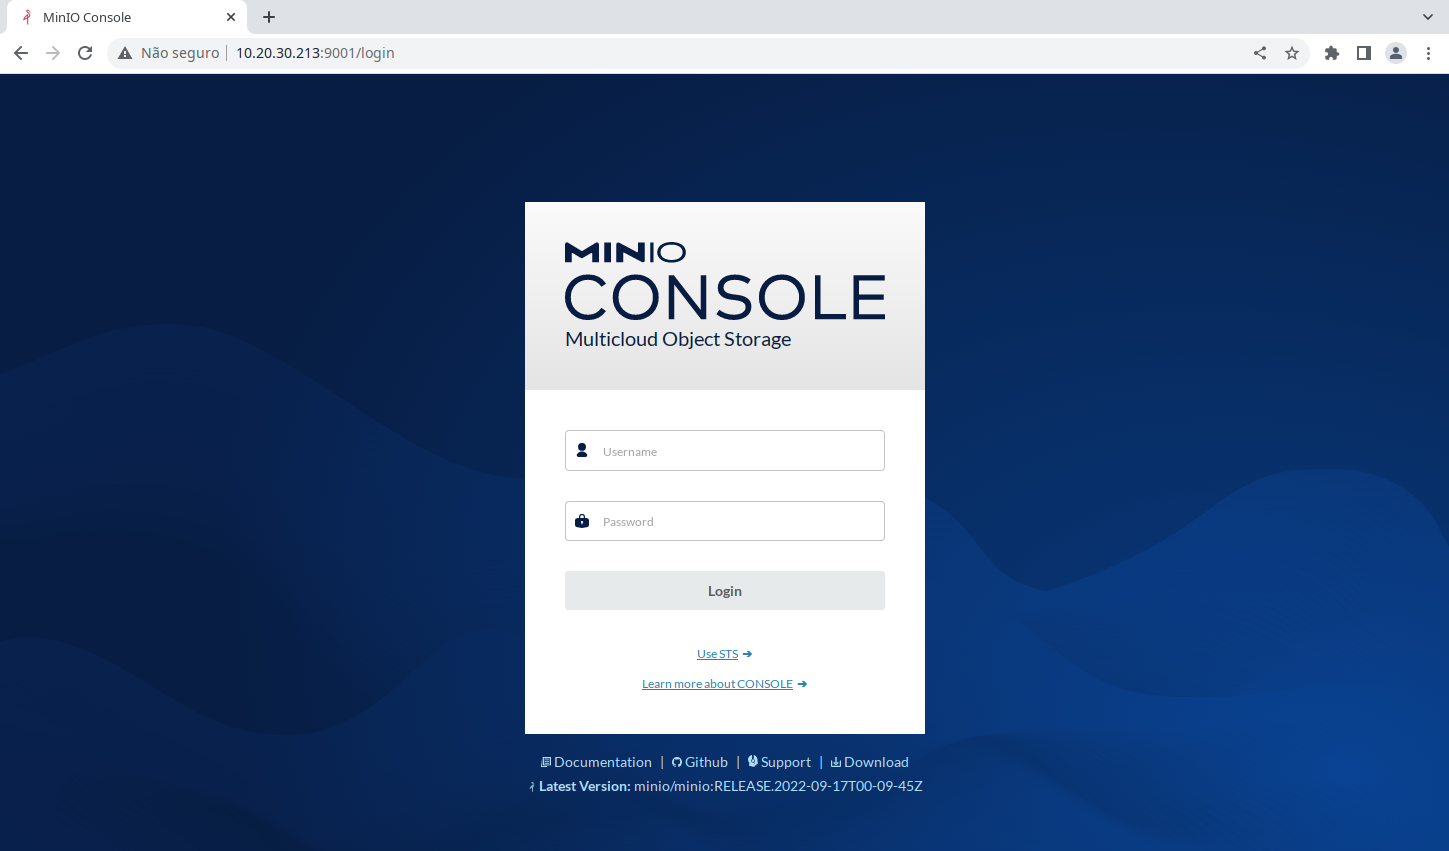The width and height of the screenshot is (1449, 851).
Task: Visit the Github footer link
Action: [x=705, y=762]
